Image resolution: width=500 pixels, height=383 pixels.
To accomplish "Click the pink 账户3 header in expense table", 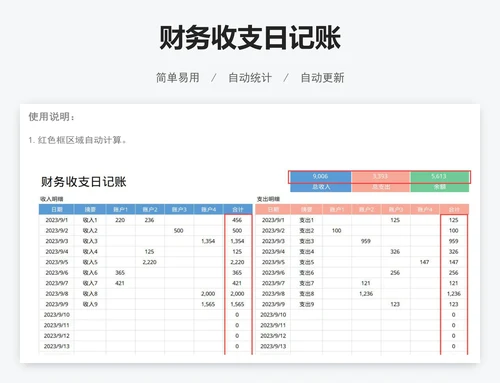I will (x=395, y=209).
